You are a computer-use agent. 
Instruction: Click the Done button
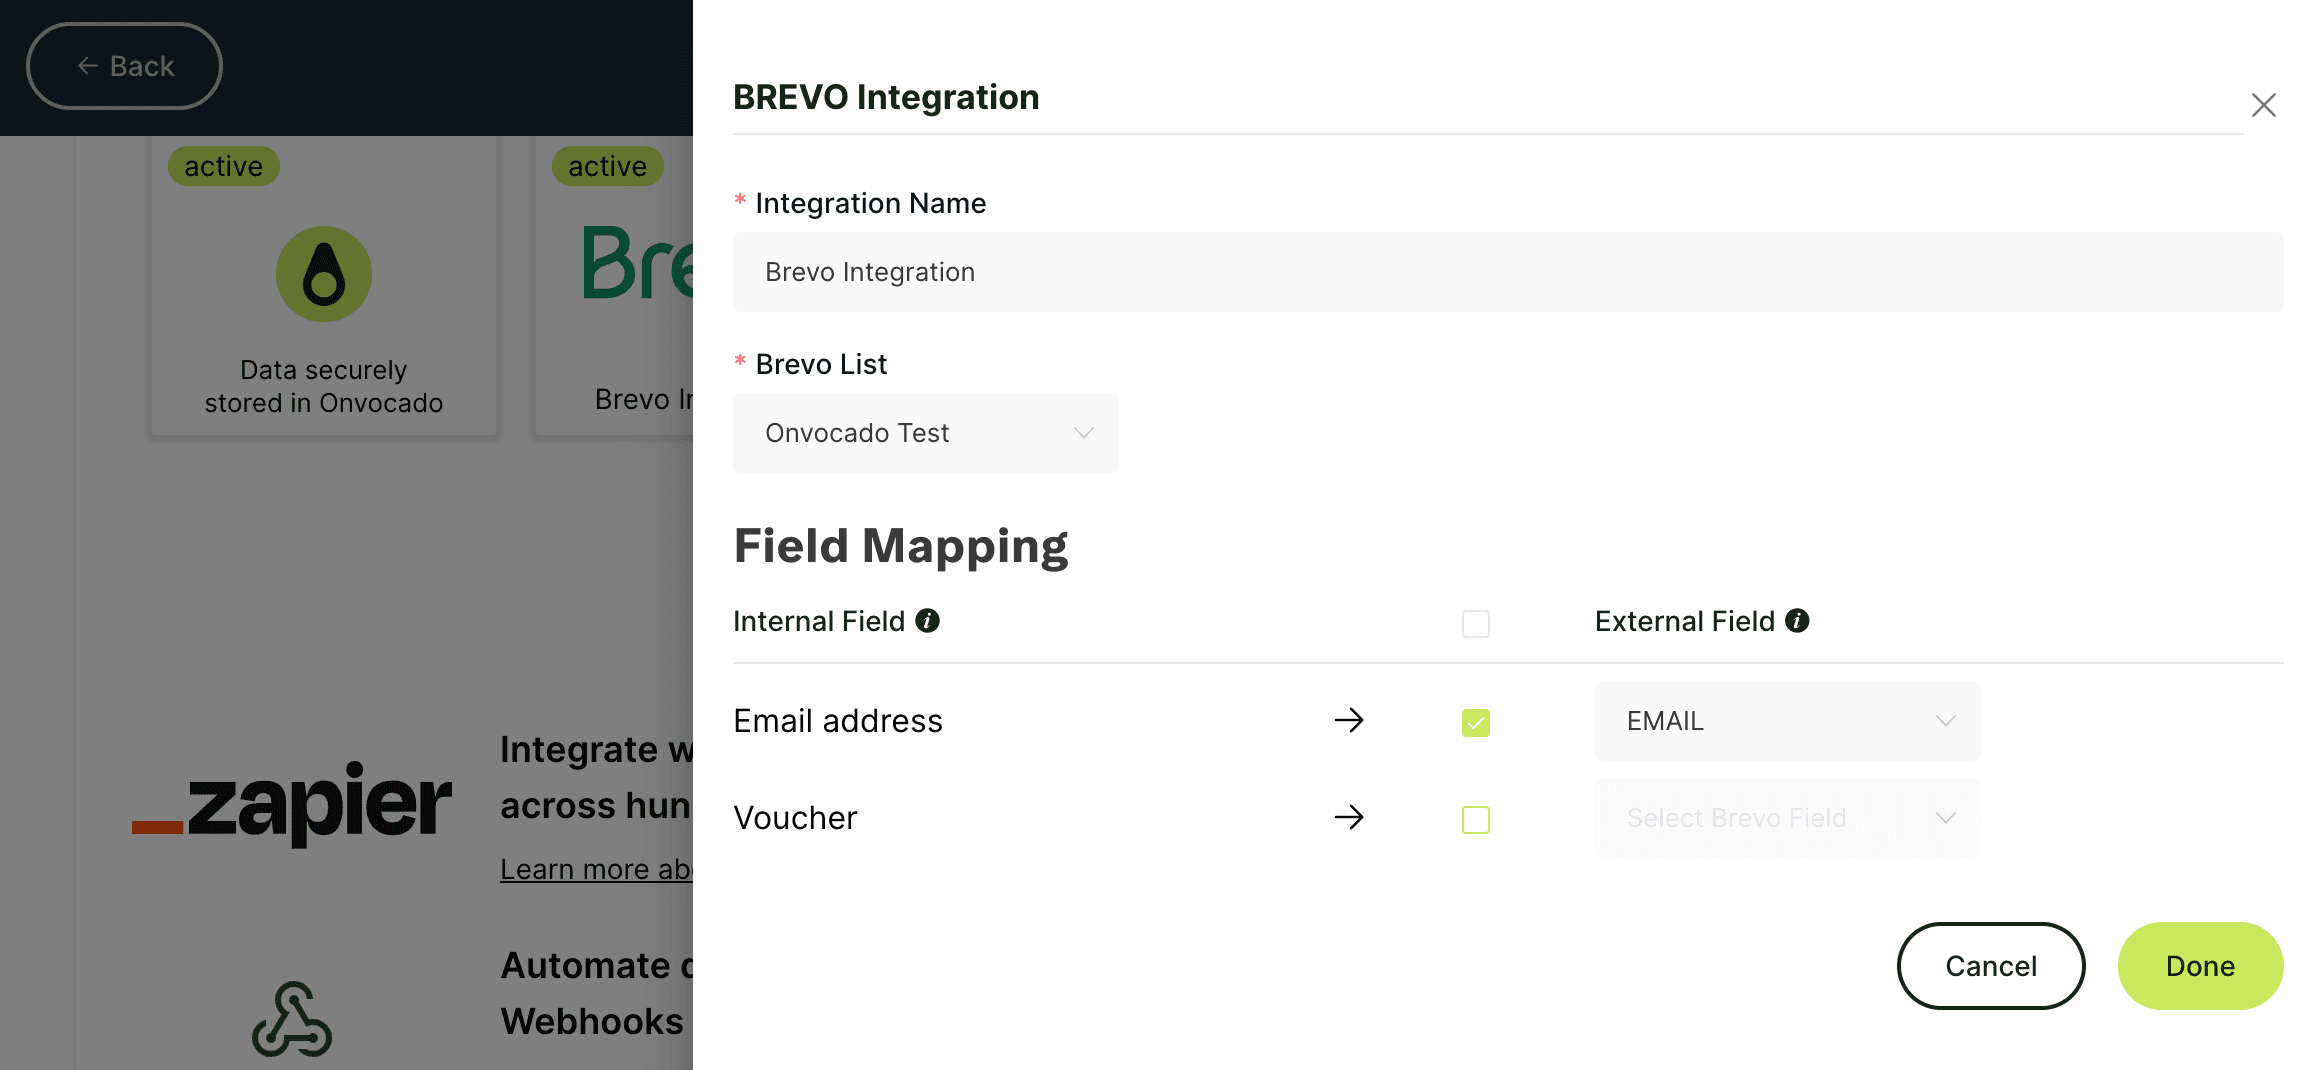[x=2200, y=966]
